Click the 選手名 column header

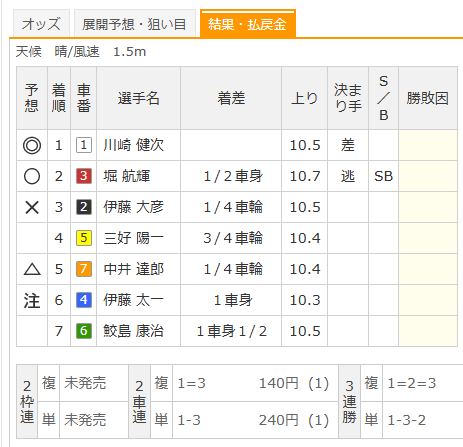pos(139,98)
